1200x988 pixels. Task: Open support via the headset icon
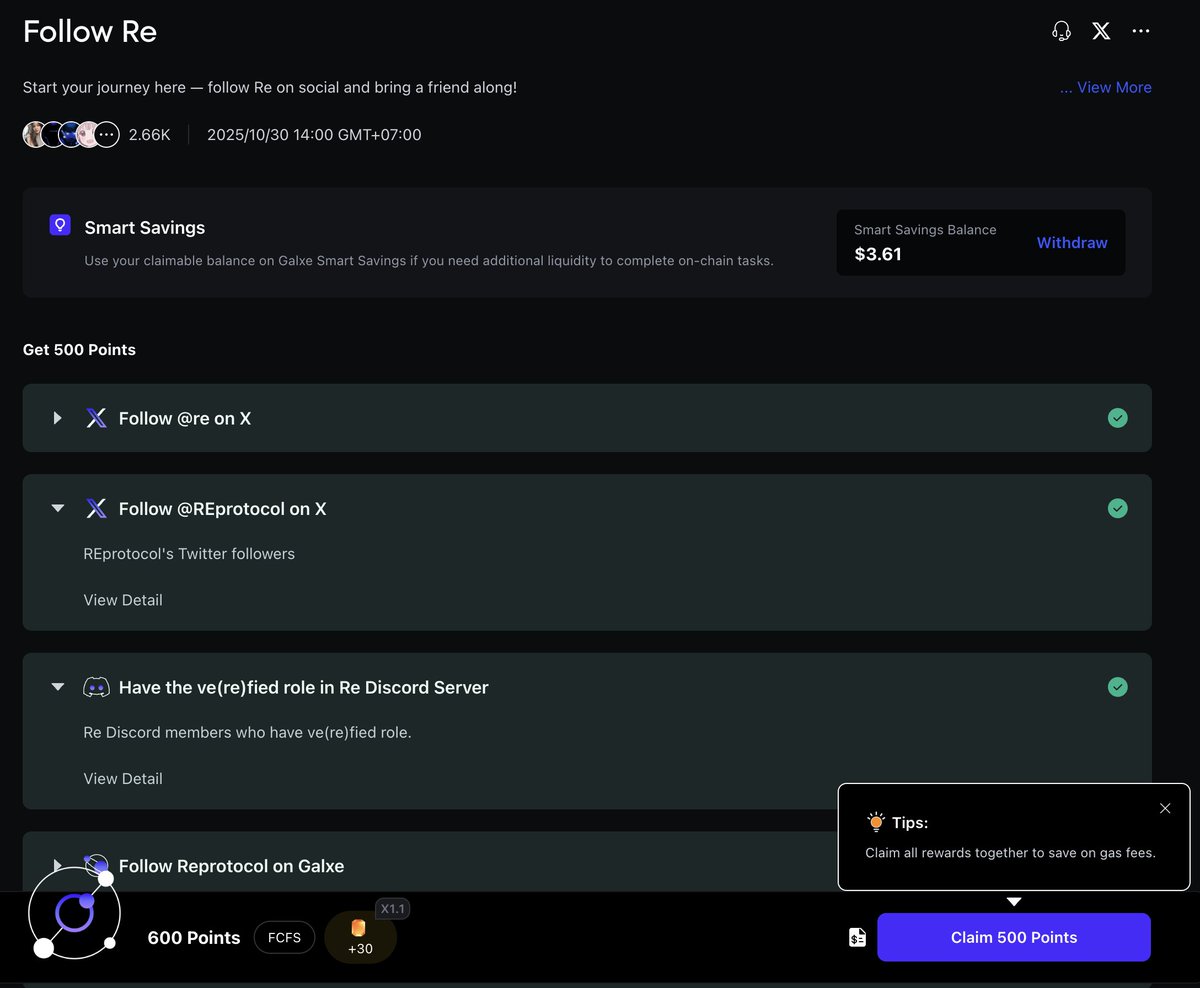[1060, 30]
